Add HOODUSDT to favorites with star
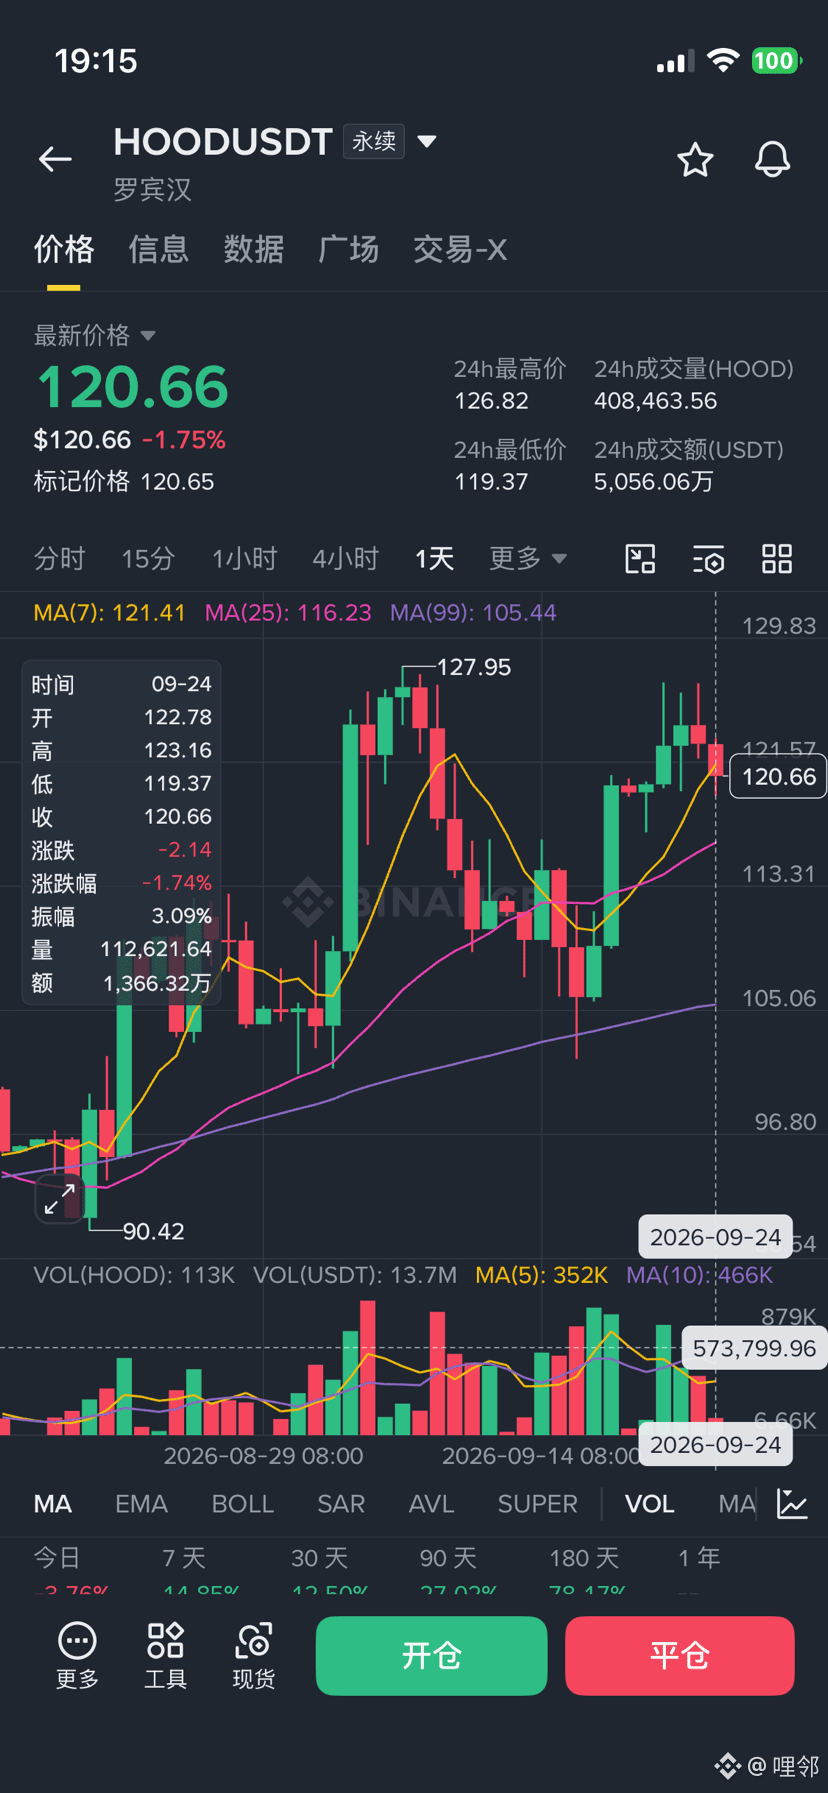 695,160
